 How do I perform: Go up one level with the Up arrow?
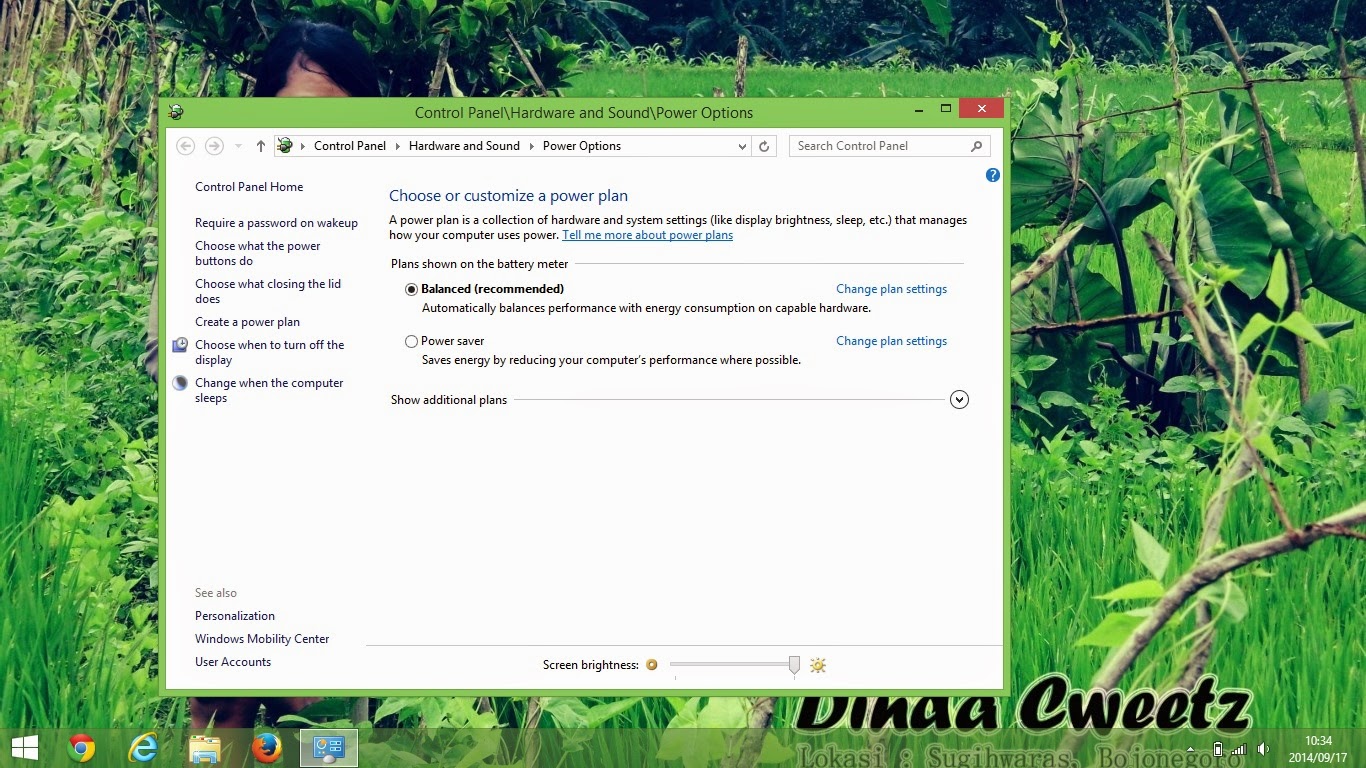pos(261,146)
